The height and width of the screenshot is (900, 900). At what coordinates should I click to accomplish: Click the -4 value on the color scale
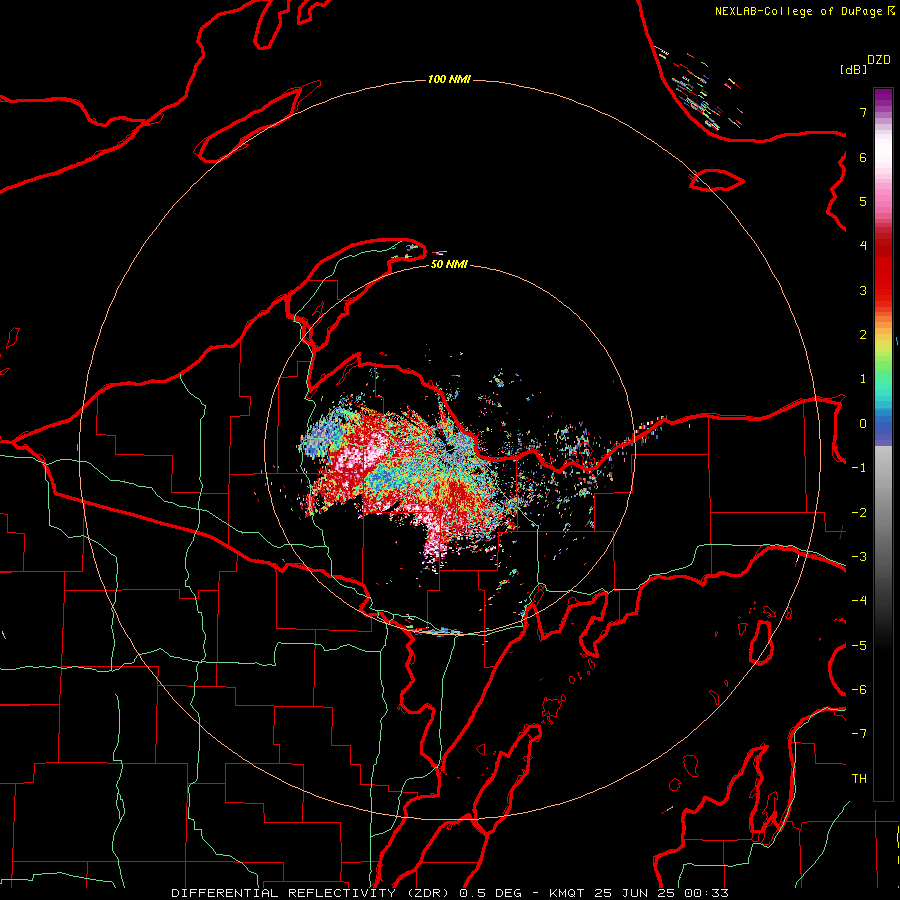click(859, 601)
